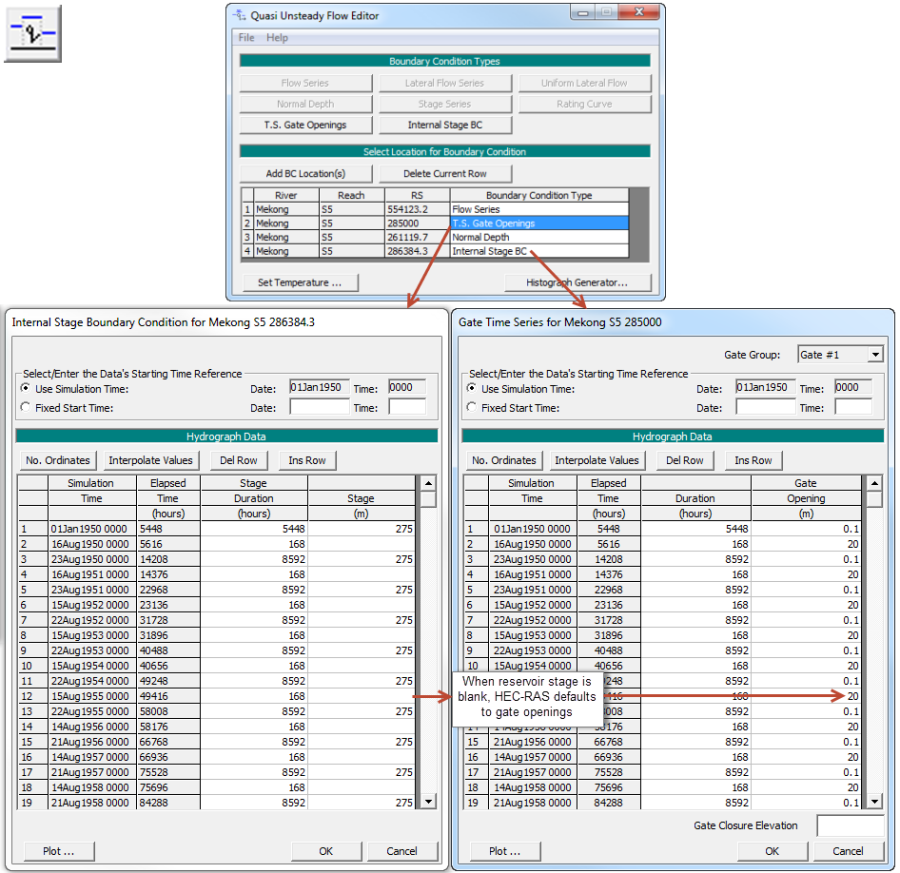
Task: Click the Quasi Unsteady Flow icon at top-left
Action: click(x=32, y=32)
